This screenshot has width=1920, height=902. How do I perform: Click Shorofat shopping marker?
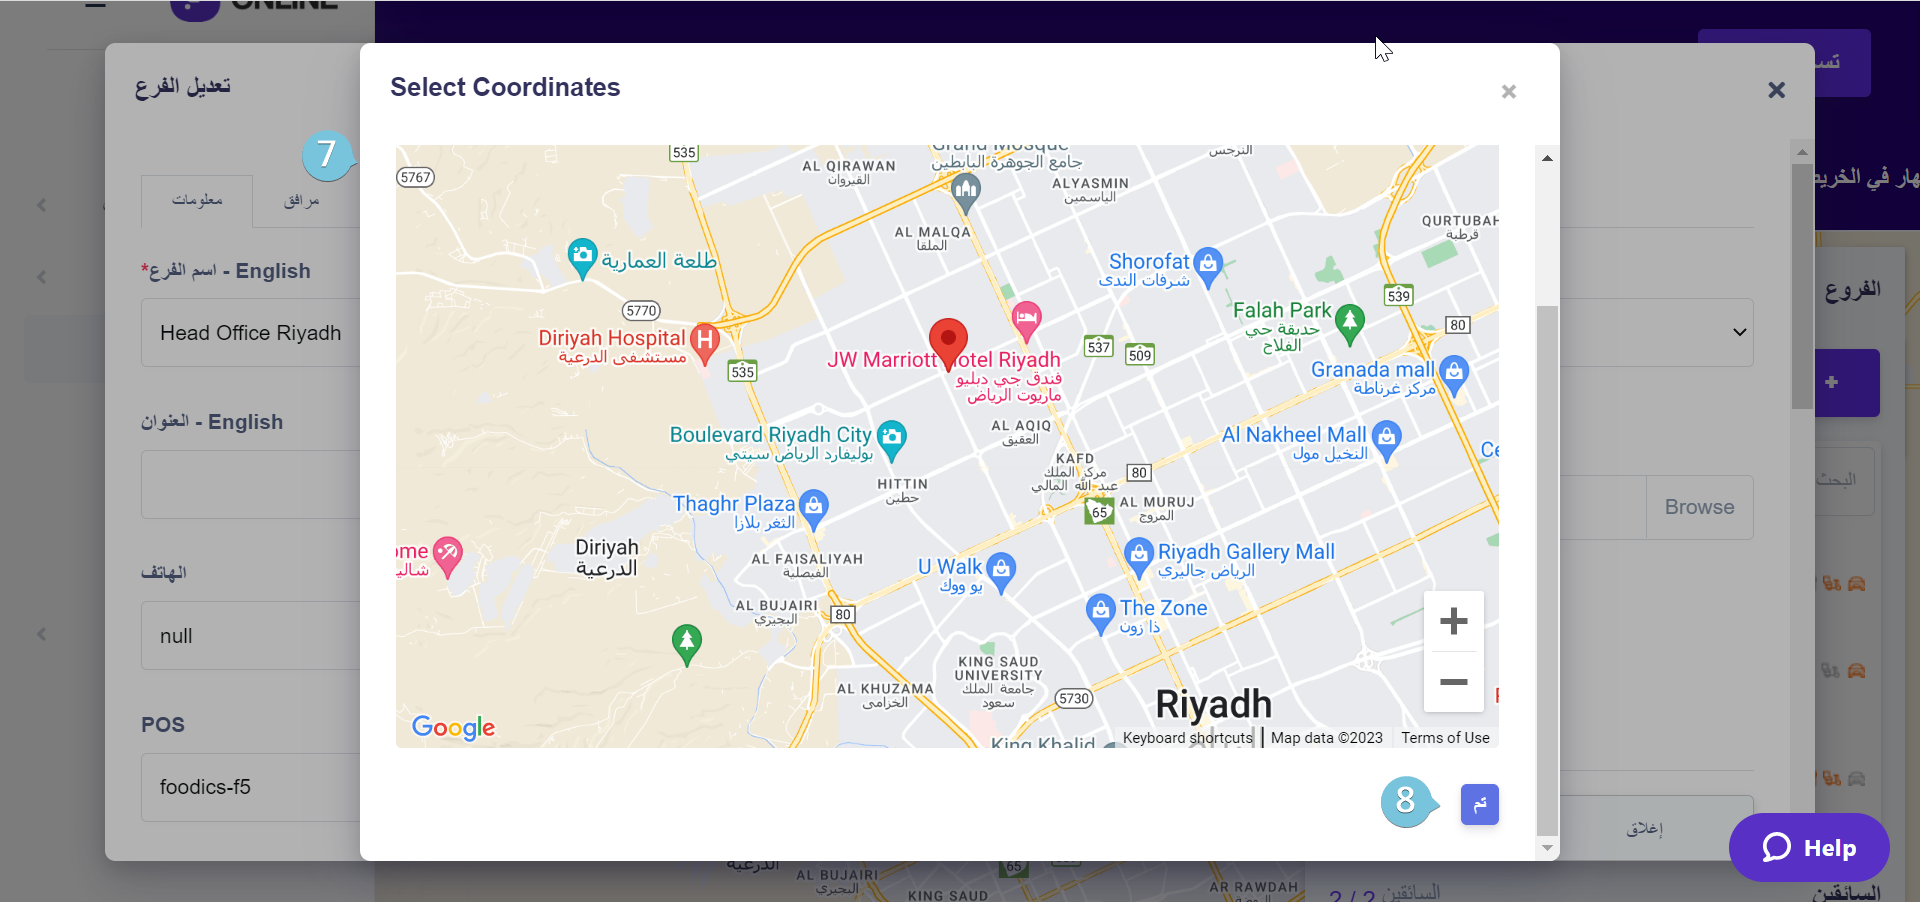(1208, 266)
